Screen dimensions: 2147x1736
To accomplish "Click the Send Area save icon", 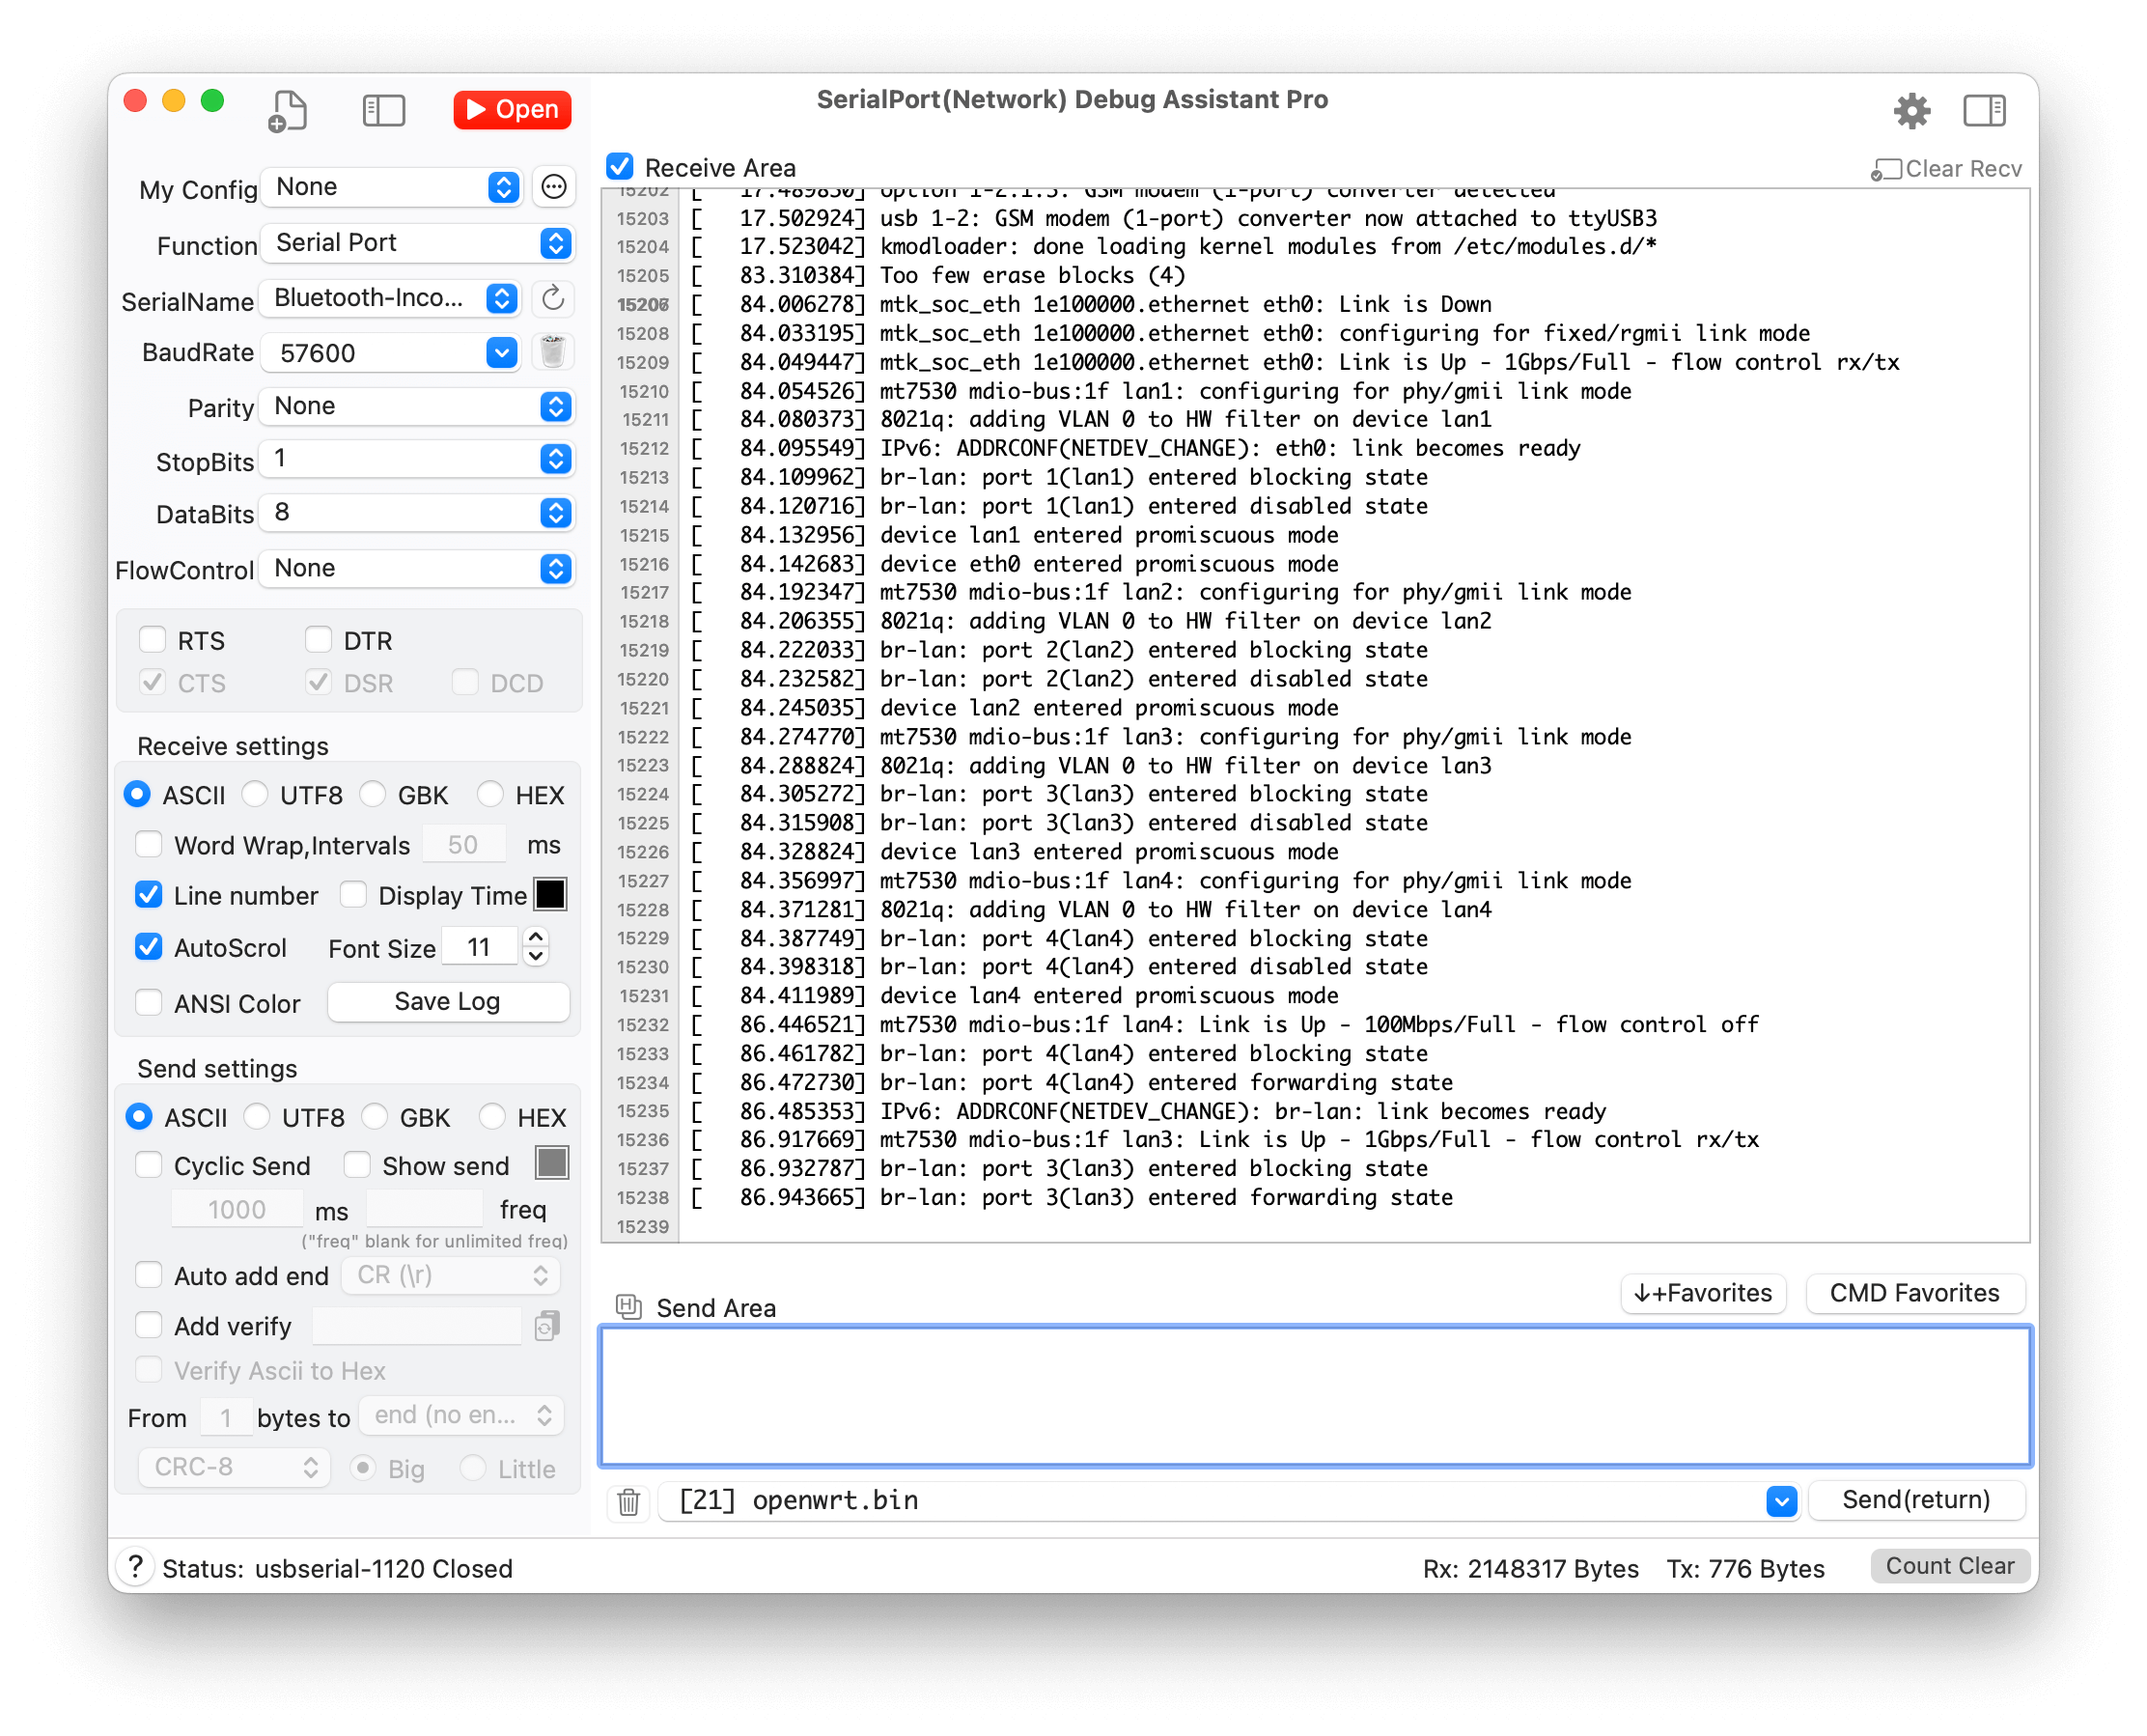I will pyautogui.click(x=628, y=1306).
